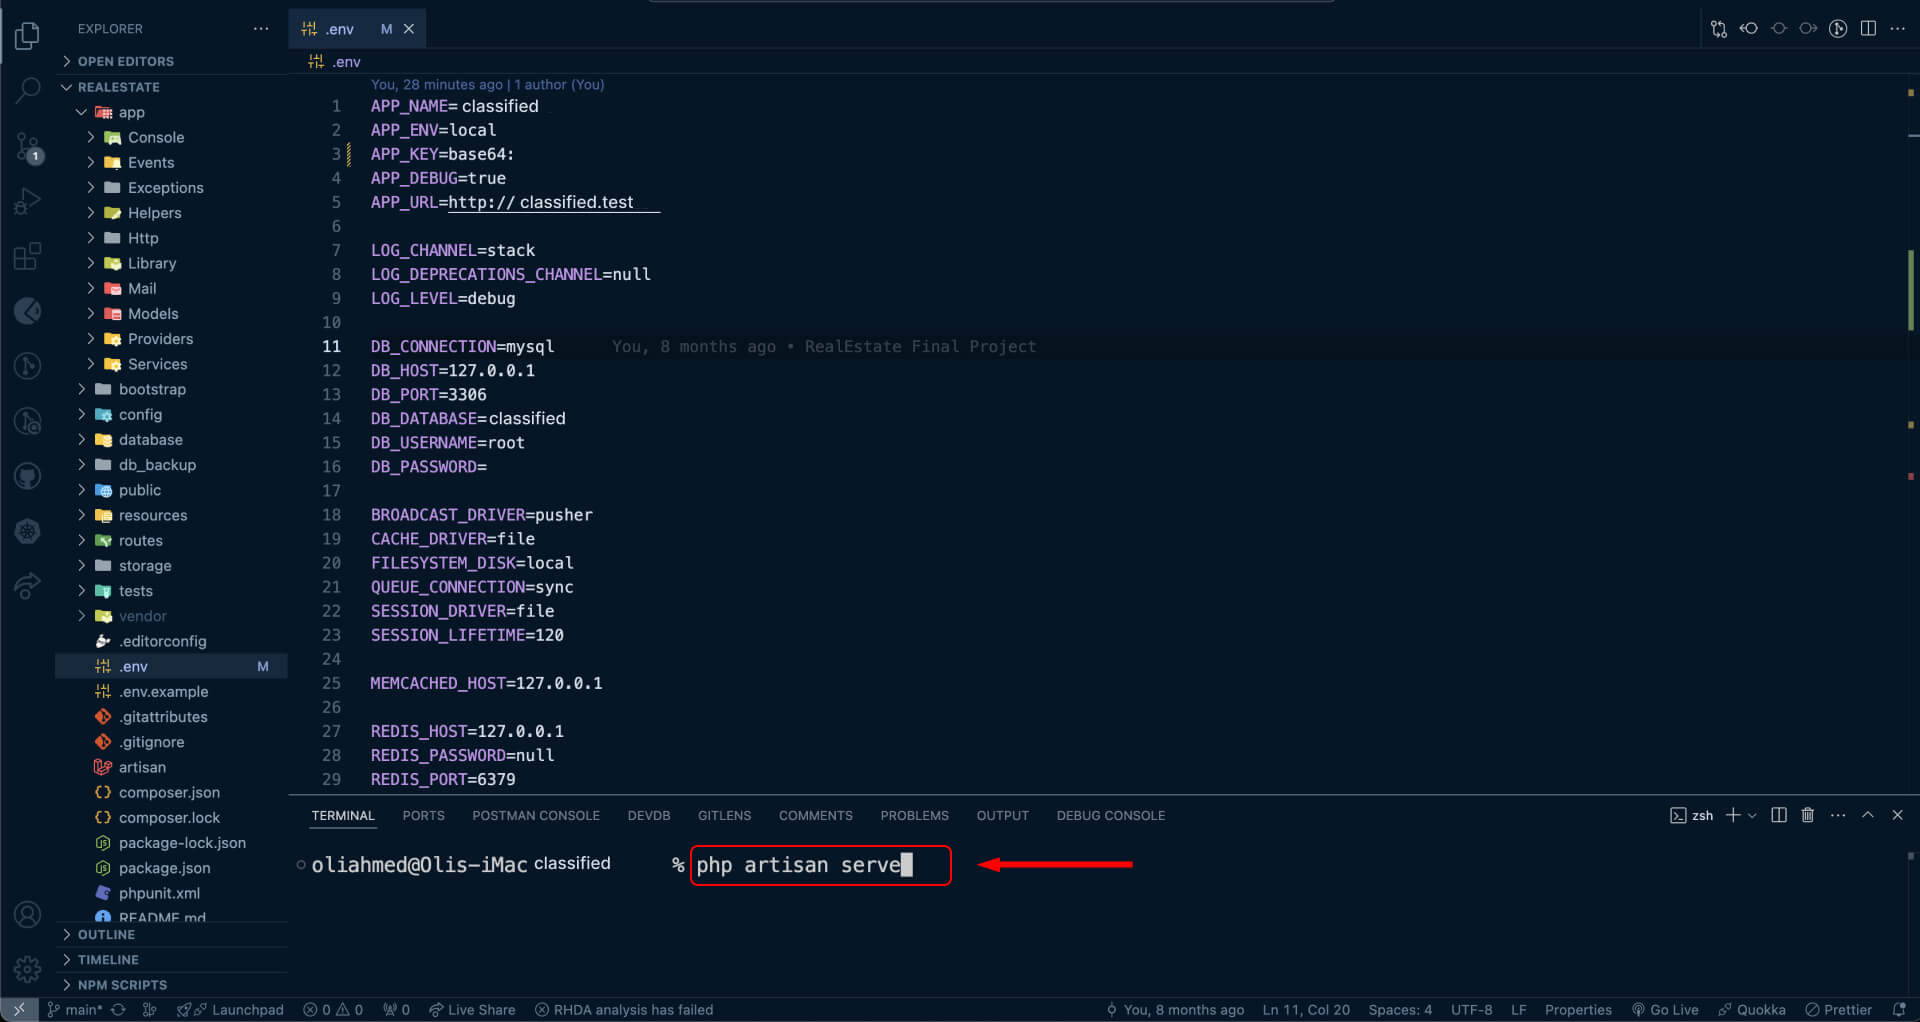
Task: Open the Extensions view icon
Action: tap(27, 257)
